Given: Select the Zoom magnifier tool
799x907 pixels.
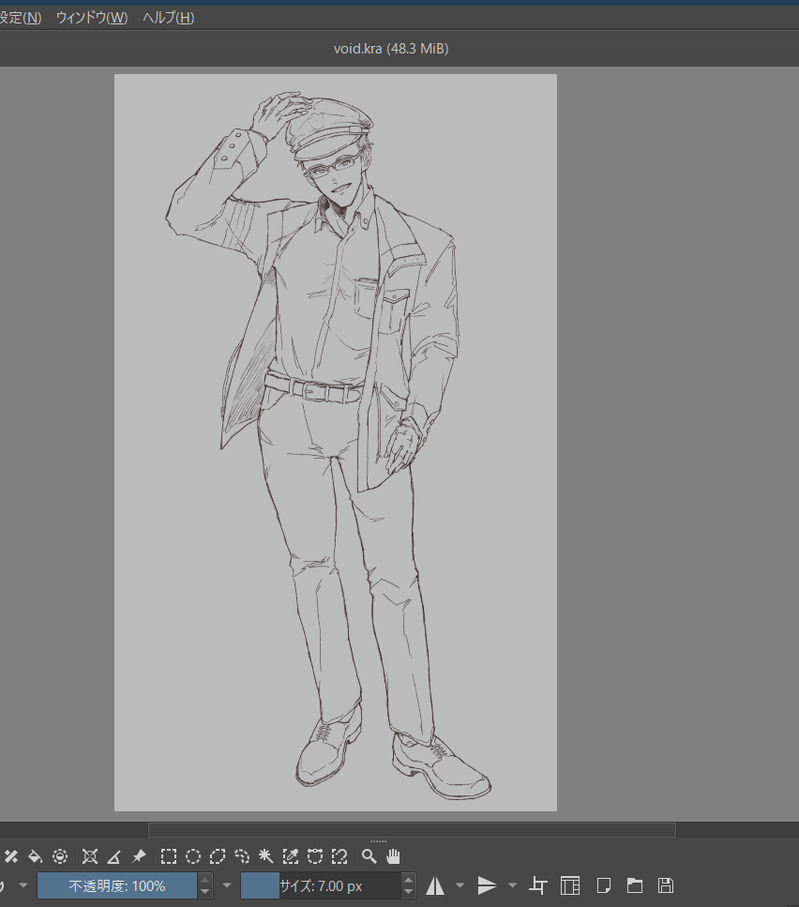Looking at the screenshot, I should tap(369, 856).
